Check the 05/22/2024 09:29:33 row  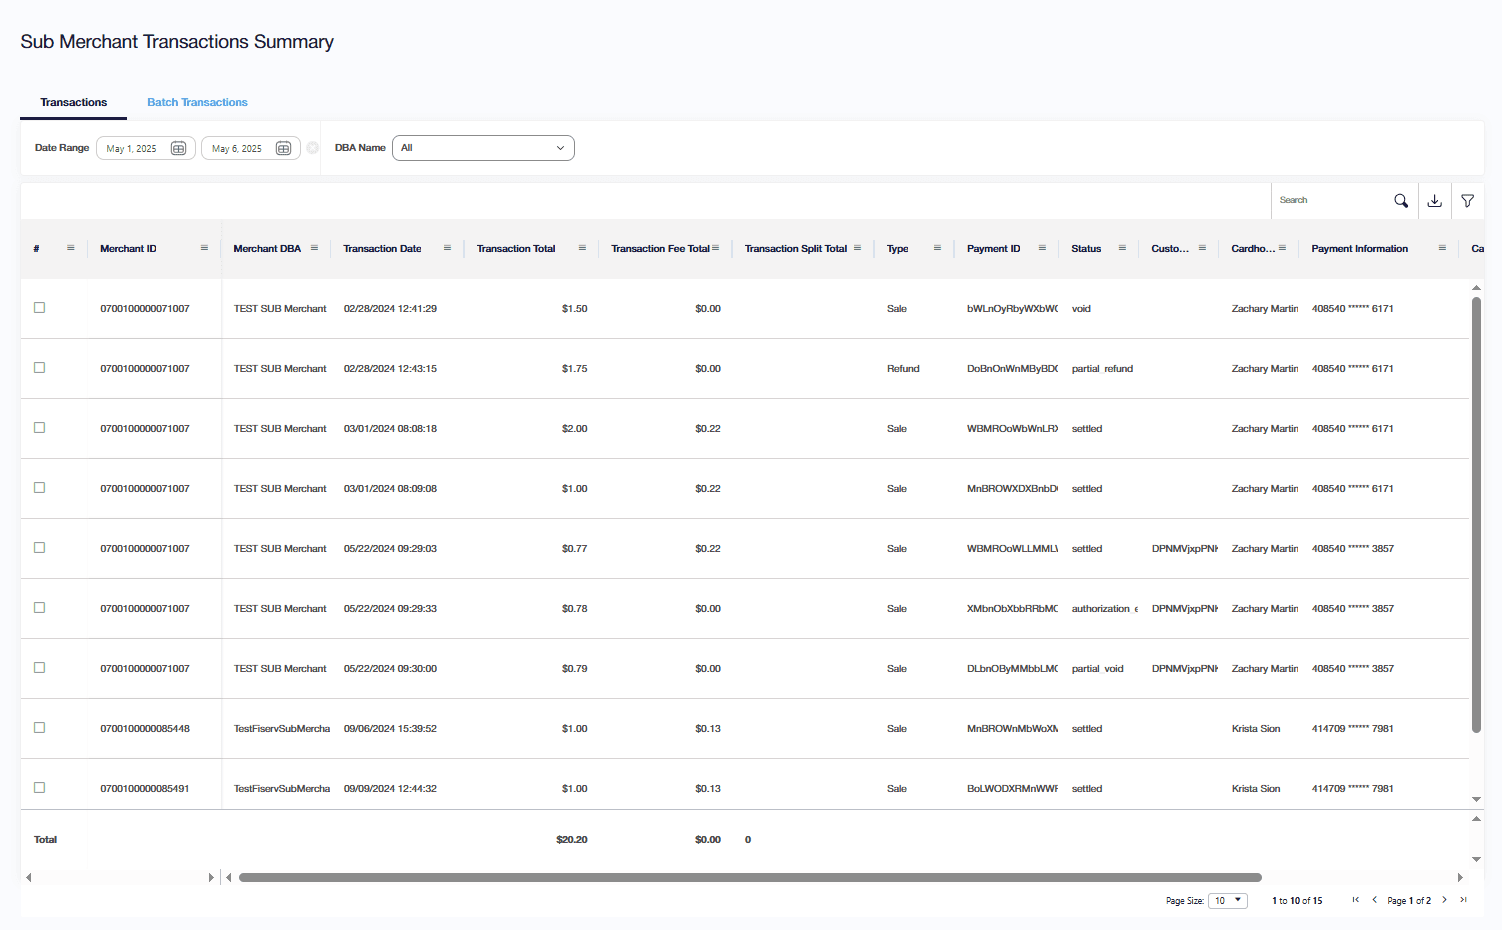tap(40, 608)
